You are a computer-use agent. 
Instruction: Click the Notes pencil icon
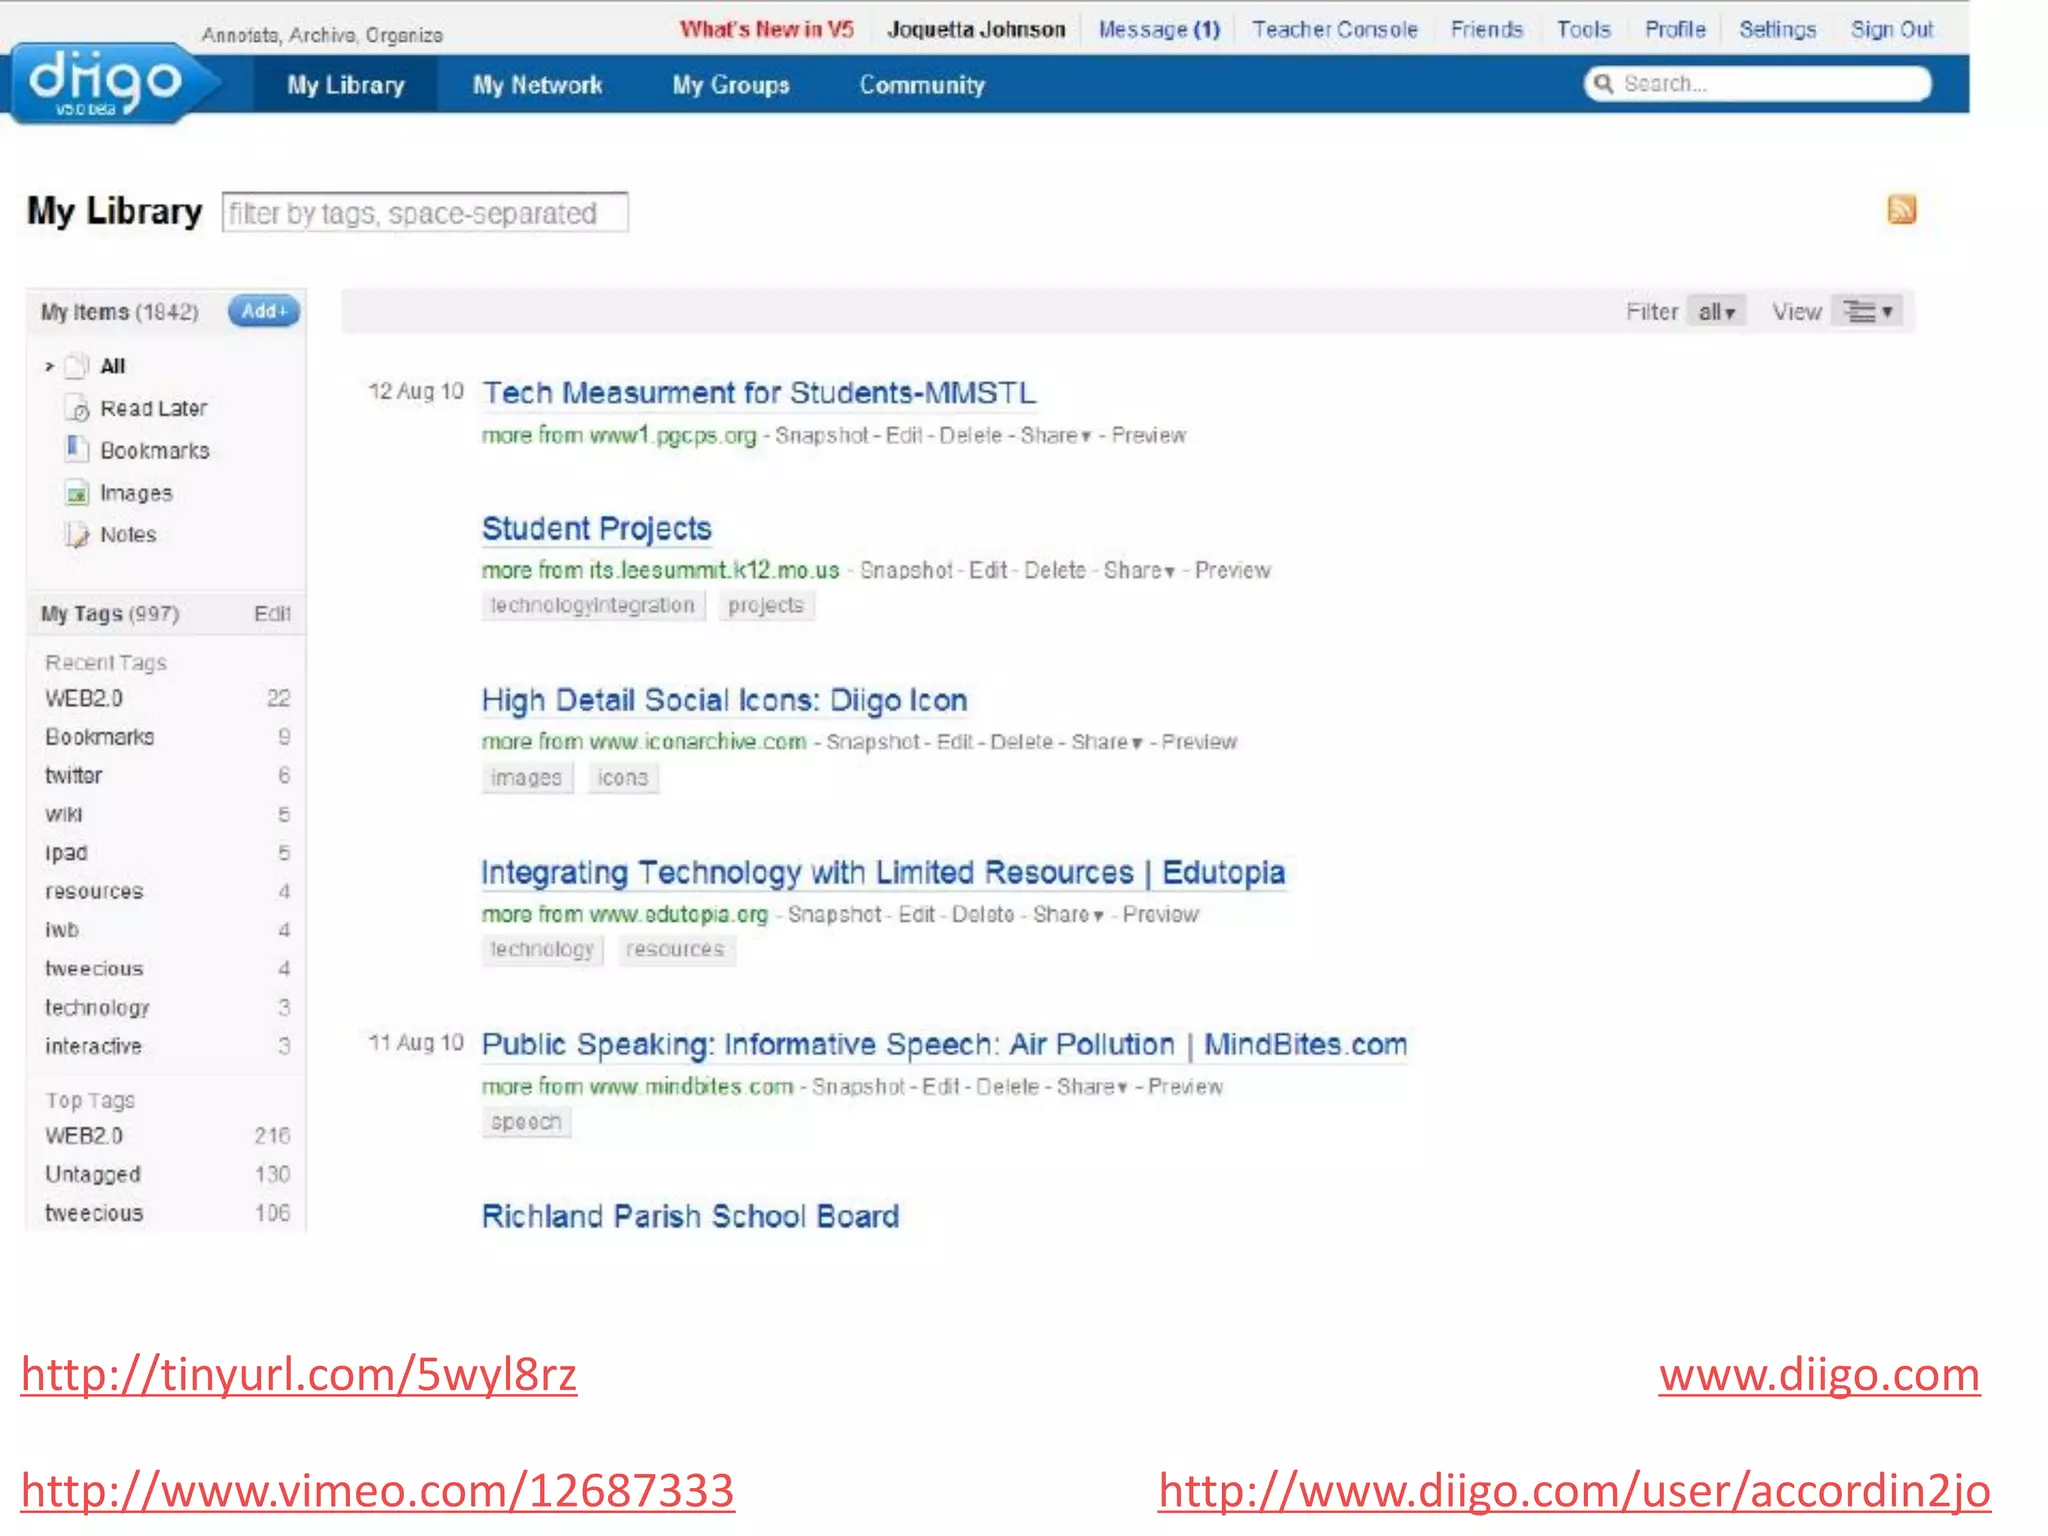pos(77,535)
